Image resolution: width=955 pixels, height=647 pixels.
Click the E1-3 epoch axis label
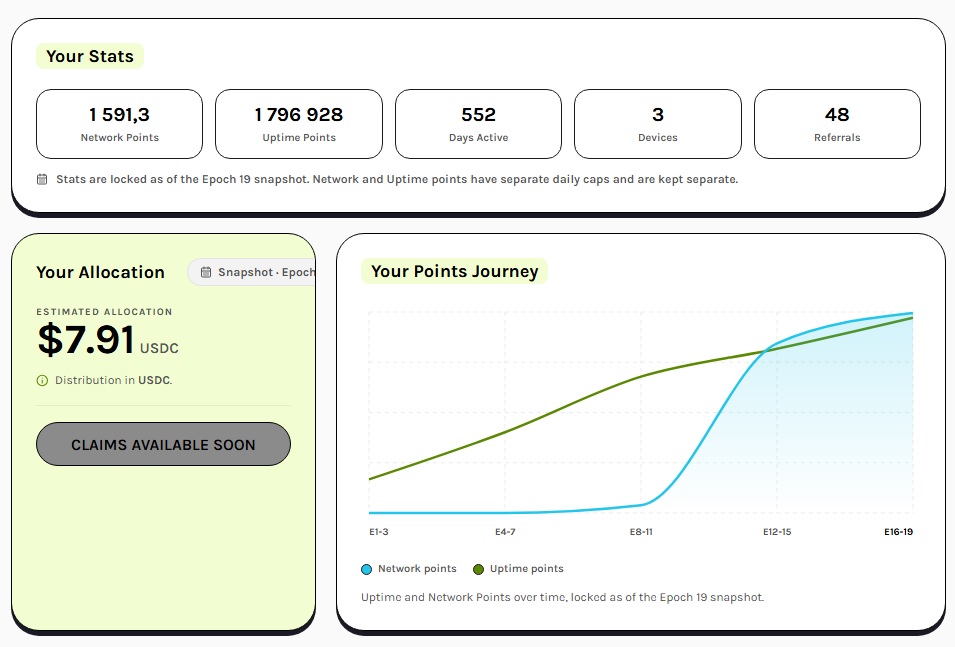[x=379, y=532]
